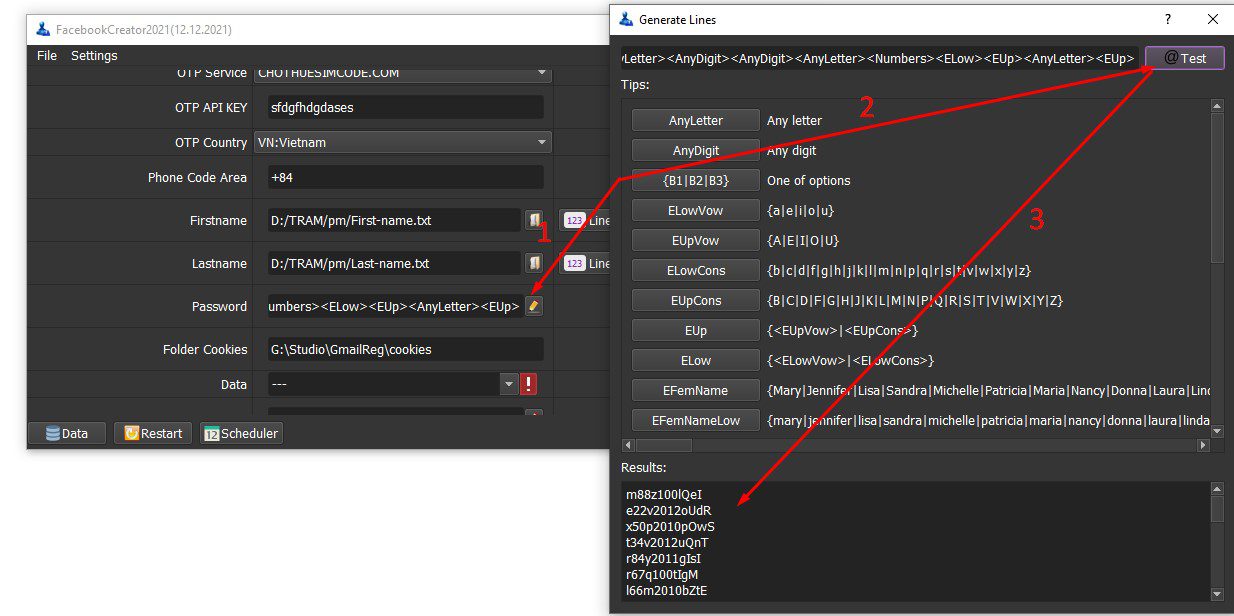The image size is (1234, 616).
Task: Open file browser icon next to Lastname
Action: pyautogui.click(x=534, y=263)
